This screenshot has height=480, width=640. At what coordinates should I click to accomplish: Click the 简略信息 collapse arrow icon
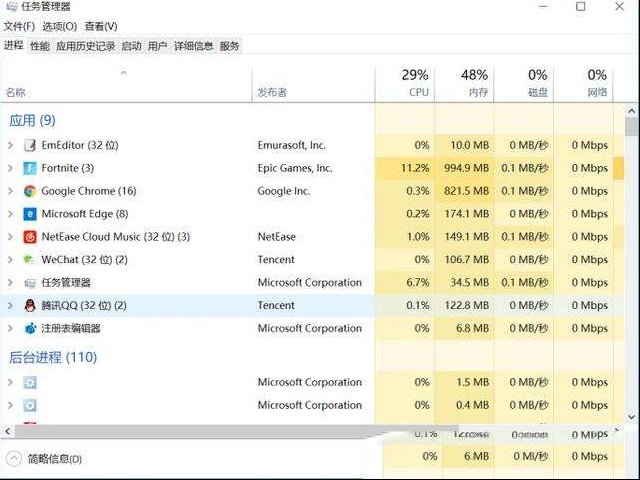click(x=13, y=459)
